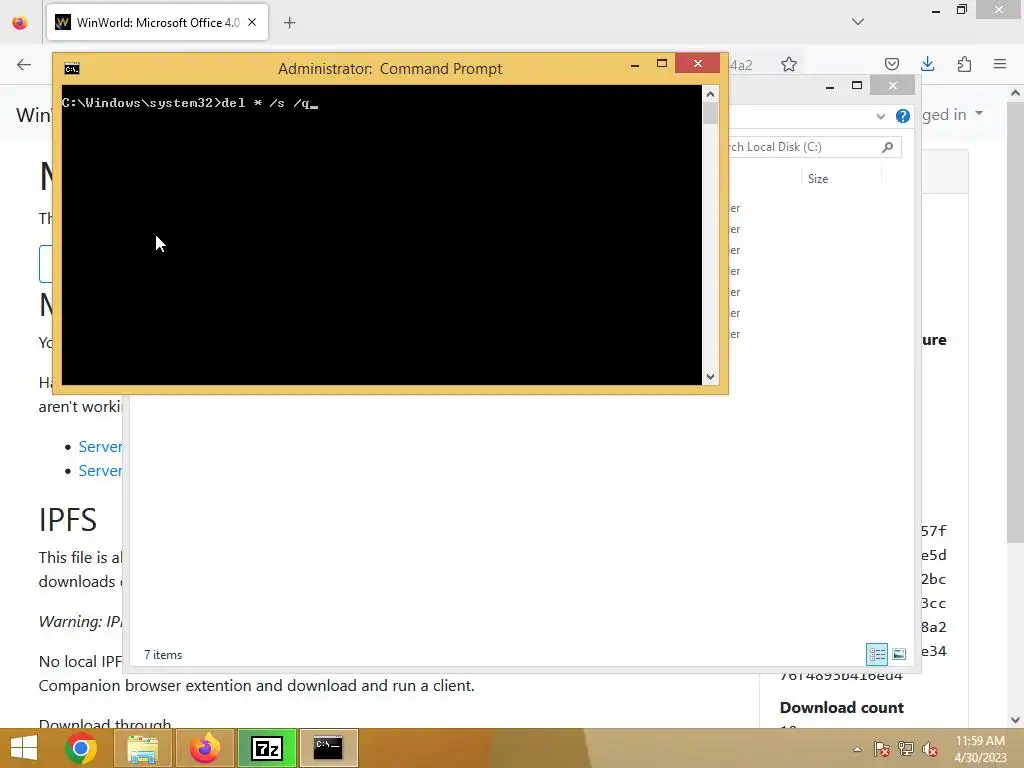The height and width of the screenshot is (768, 1024).
Task: Switch File Explorer to large icons view
Action: coord(899,654)
